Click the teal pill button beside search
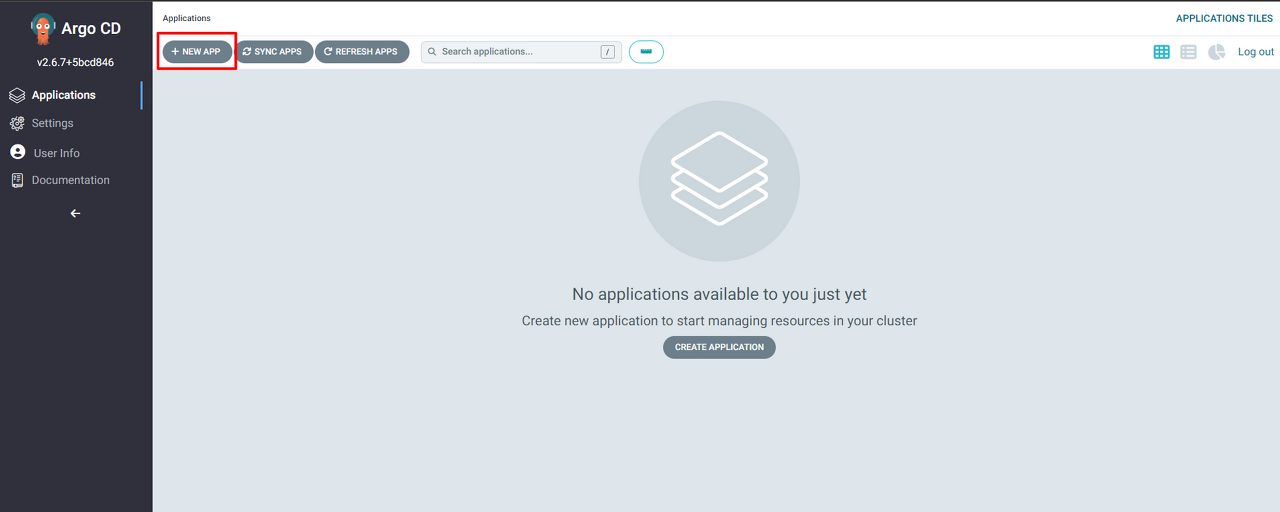Viewport: 1280px width, 512px height. coord(646,51)
